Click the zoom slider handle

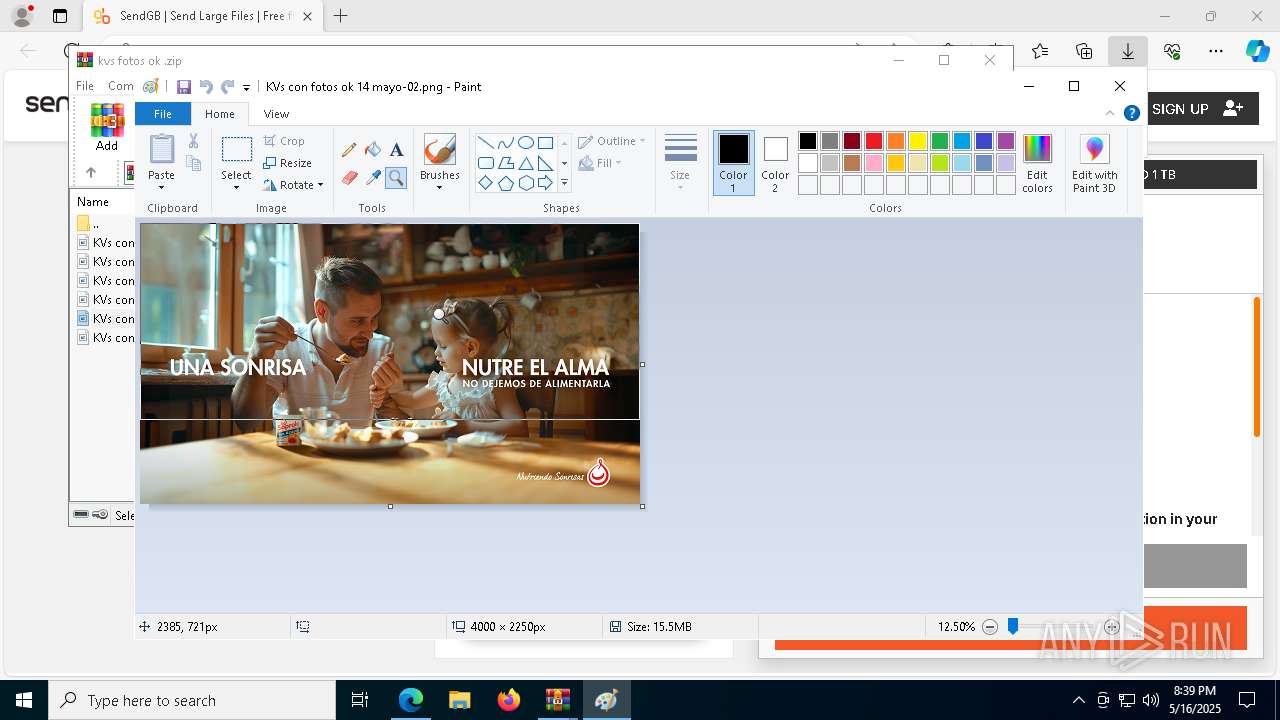point(1013,627)
